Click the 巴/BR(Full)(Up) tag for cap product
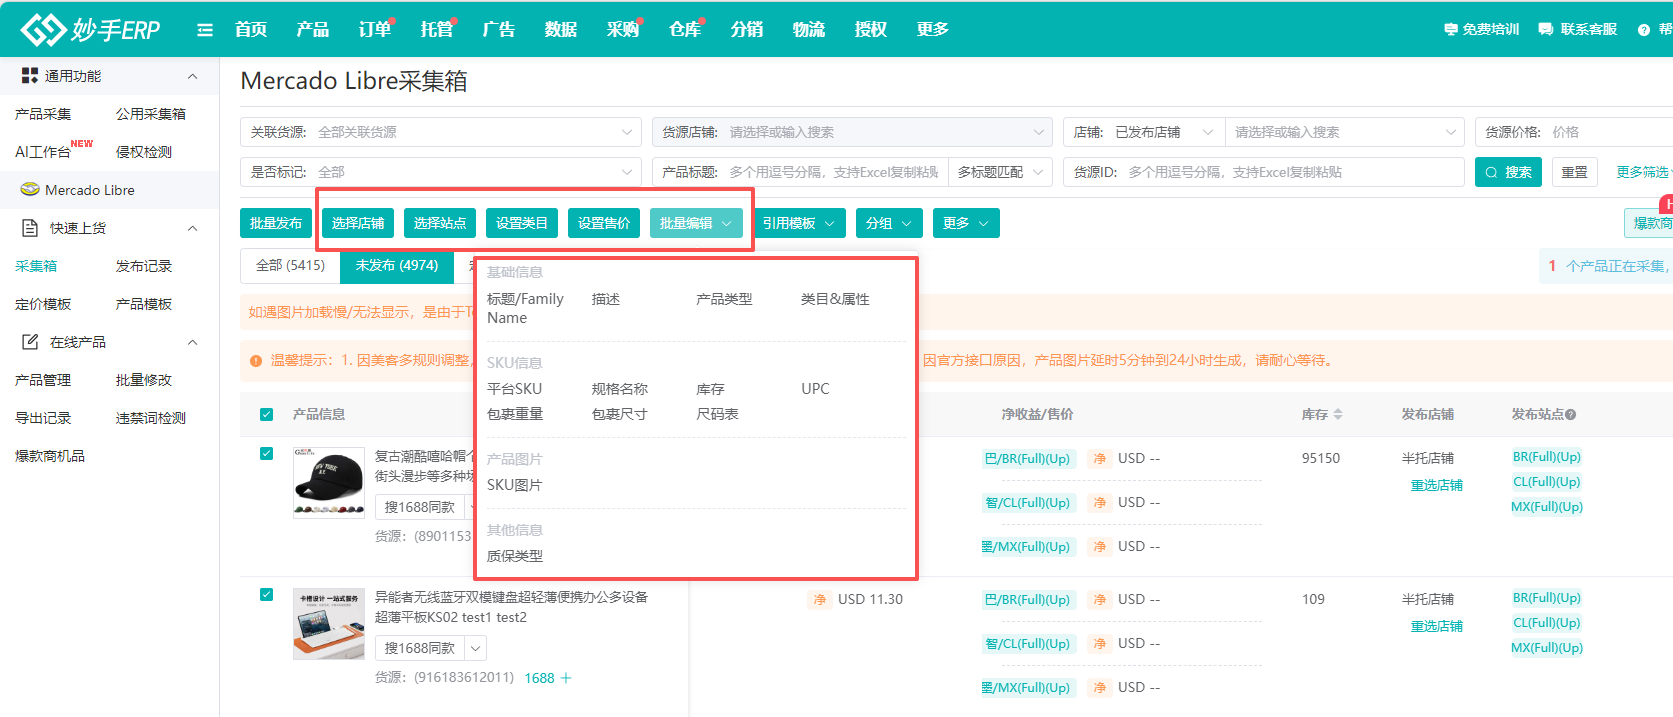The height and width of the screenshot is (717, 1673). click(1028, 459)
